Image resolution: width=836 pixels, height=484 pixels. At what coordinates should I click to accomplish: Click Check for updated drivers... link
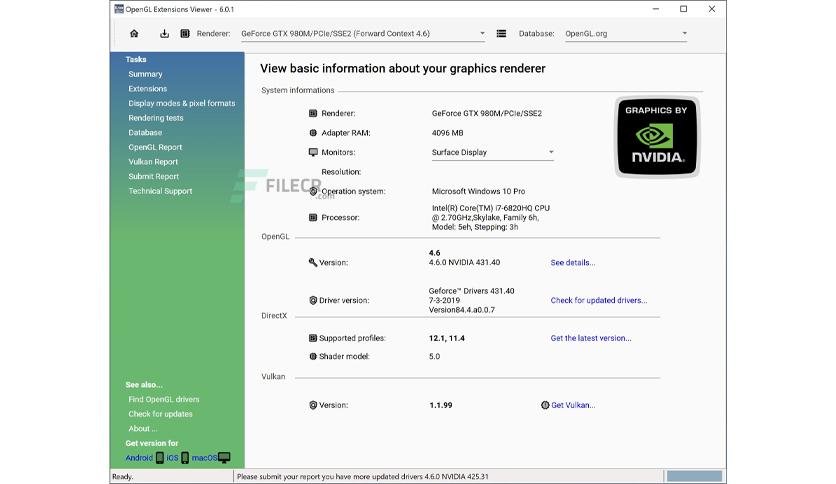[x=599, y=300]
